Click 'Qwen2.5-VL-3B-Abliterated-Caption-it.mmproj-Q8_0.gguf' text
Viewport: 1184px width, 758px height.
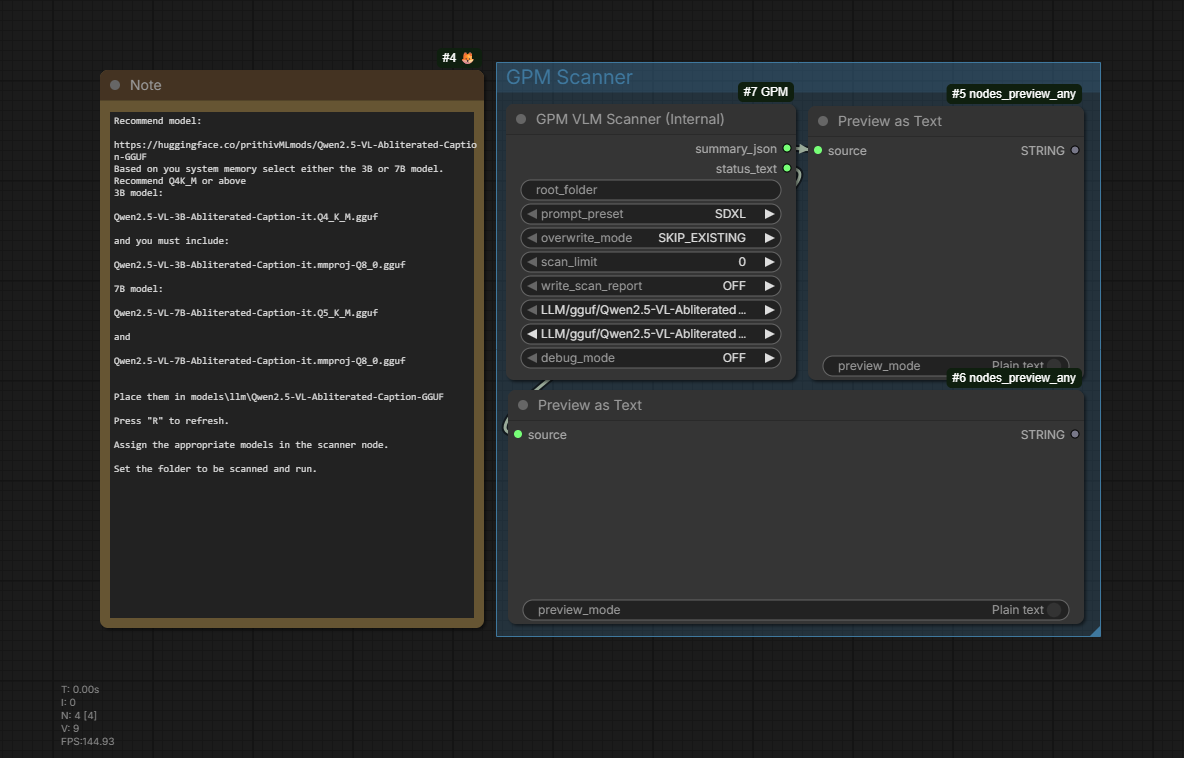pyautogui.click(x=260, y=265)
